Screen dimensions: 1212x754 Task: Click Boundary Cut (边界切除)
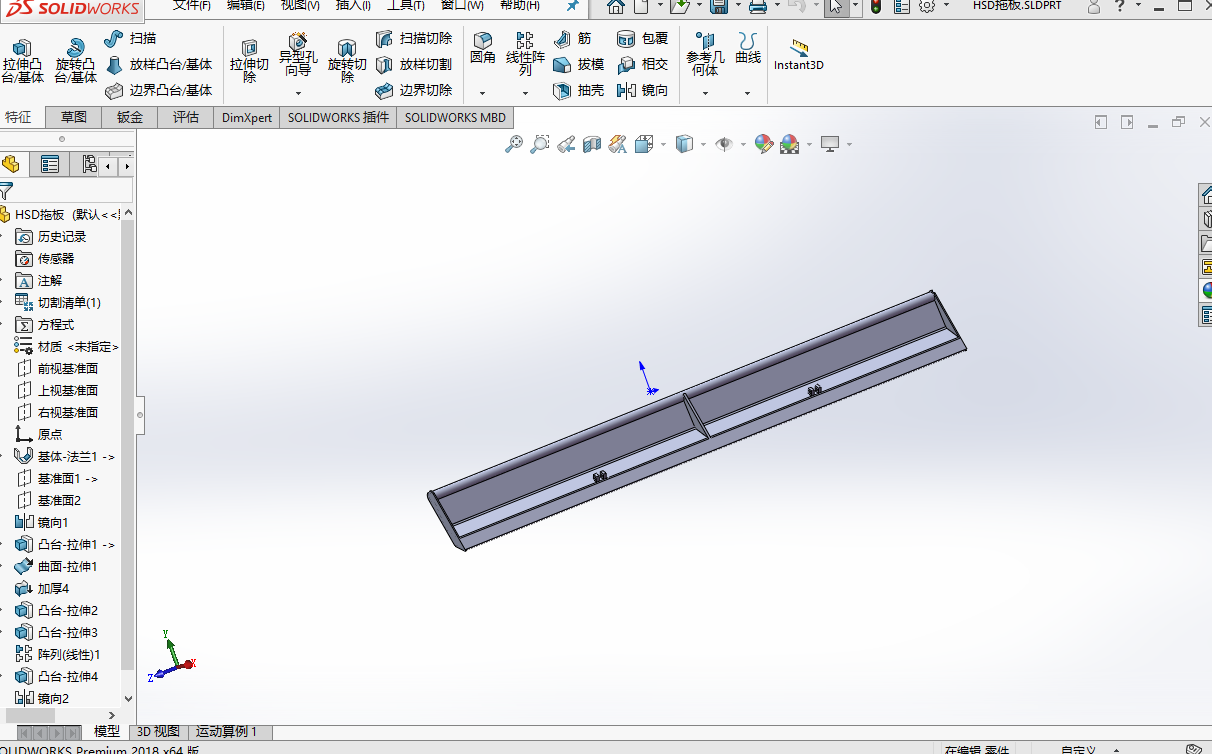[x=414, y=90]
